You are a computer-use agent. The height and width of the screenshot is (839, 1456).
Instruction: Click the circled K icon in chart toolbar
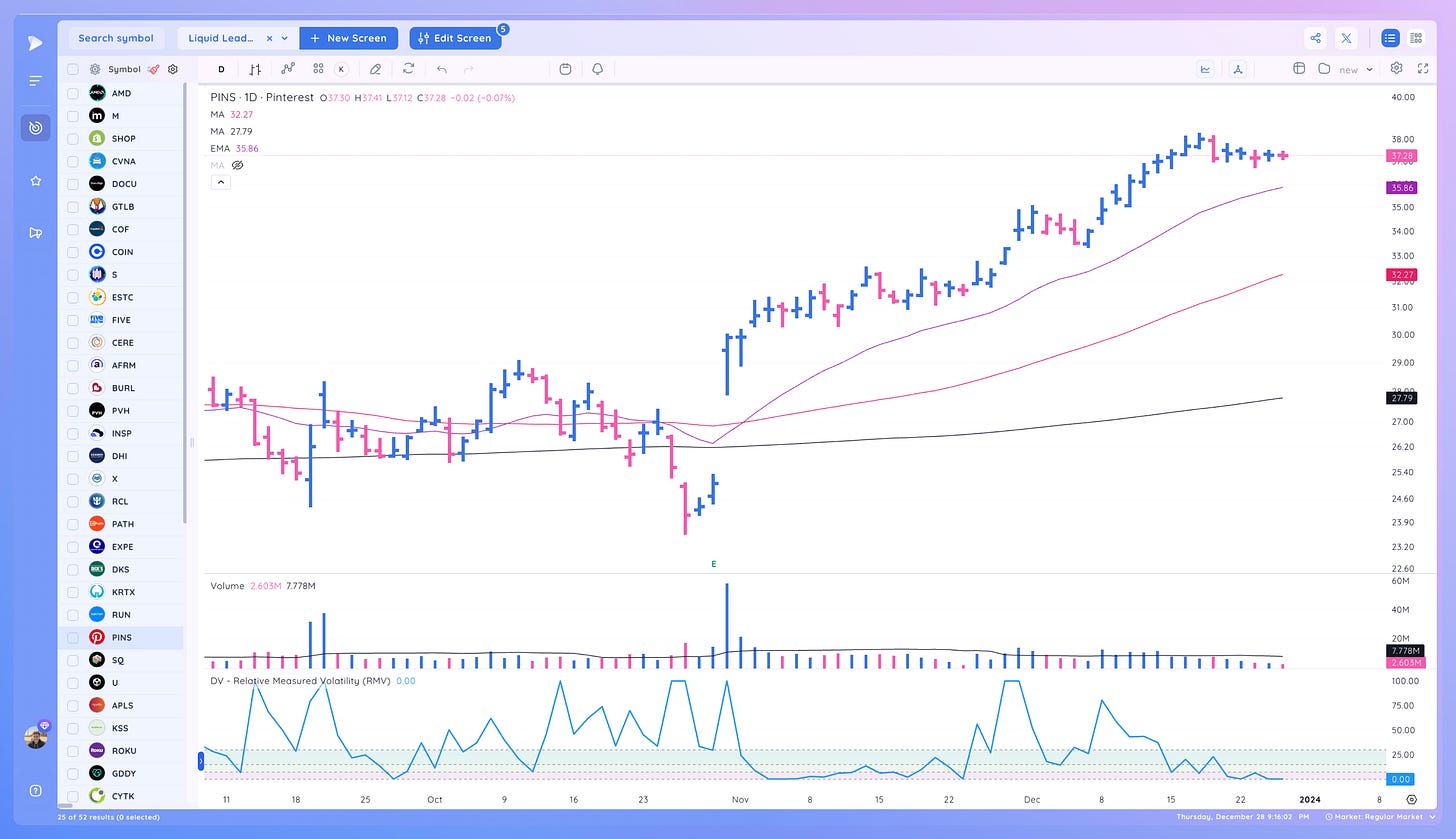[x=342, y=69]
